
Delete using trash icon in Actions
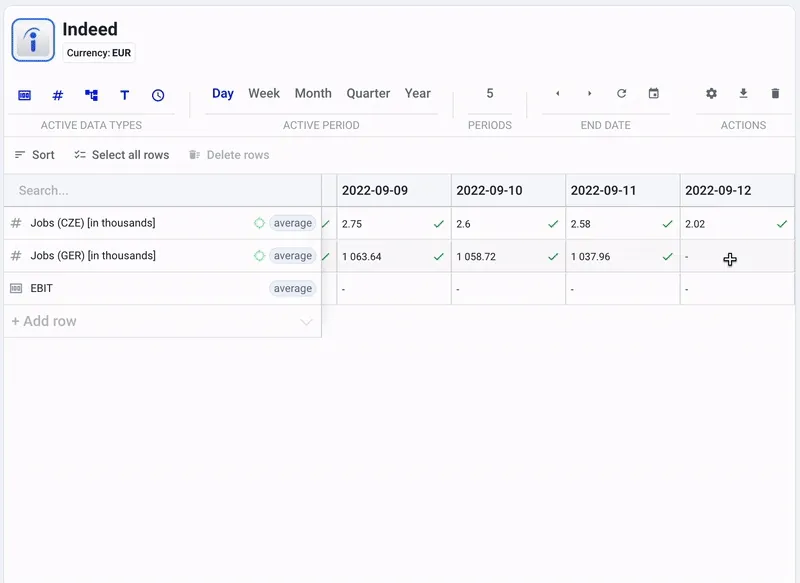tap(775, 93)
